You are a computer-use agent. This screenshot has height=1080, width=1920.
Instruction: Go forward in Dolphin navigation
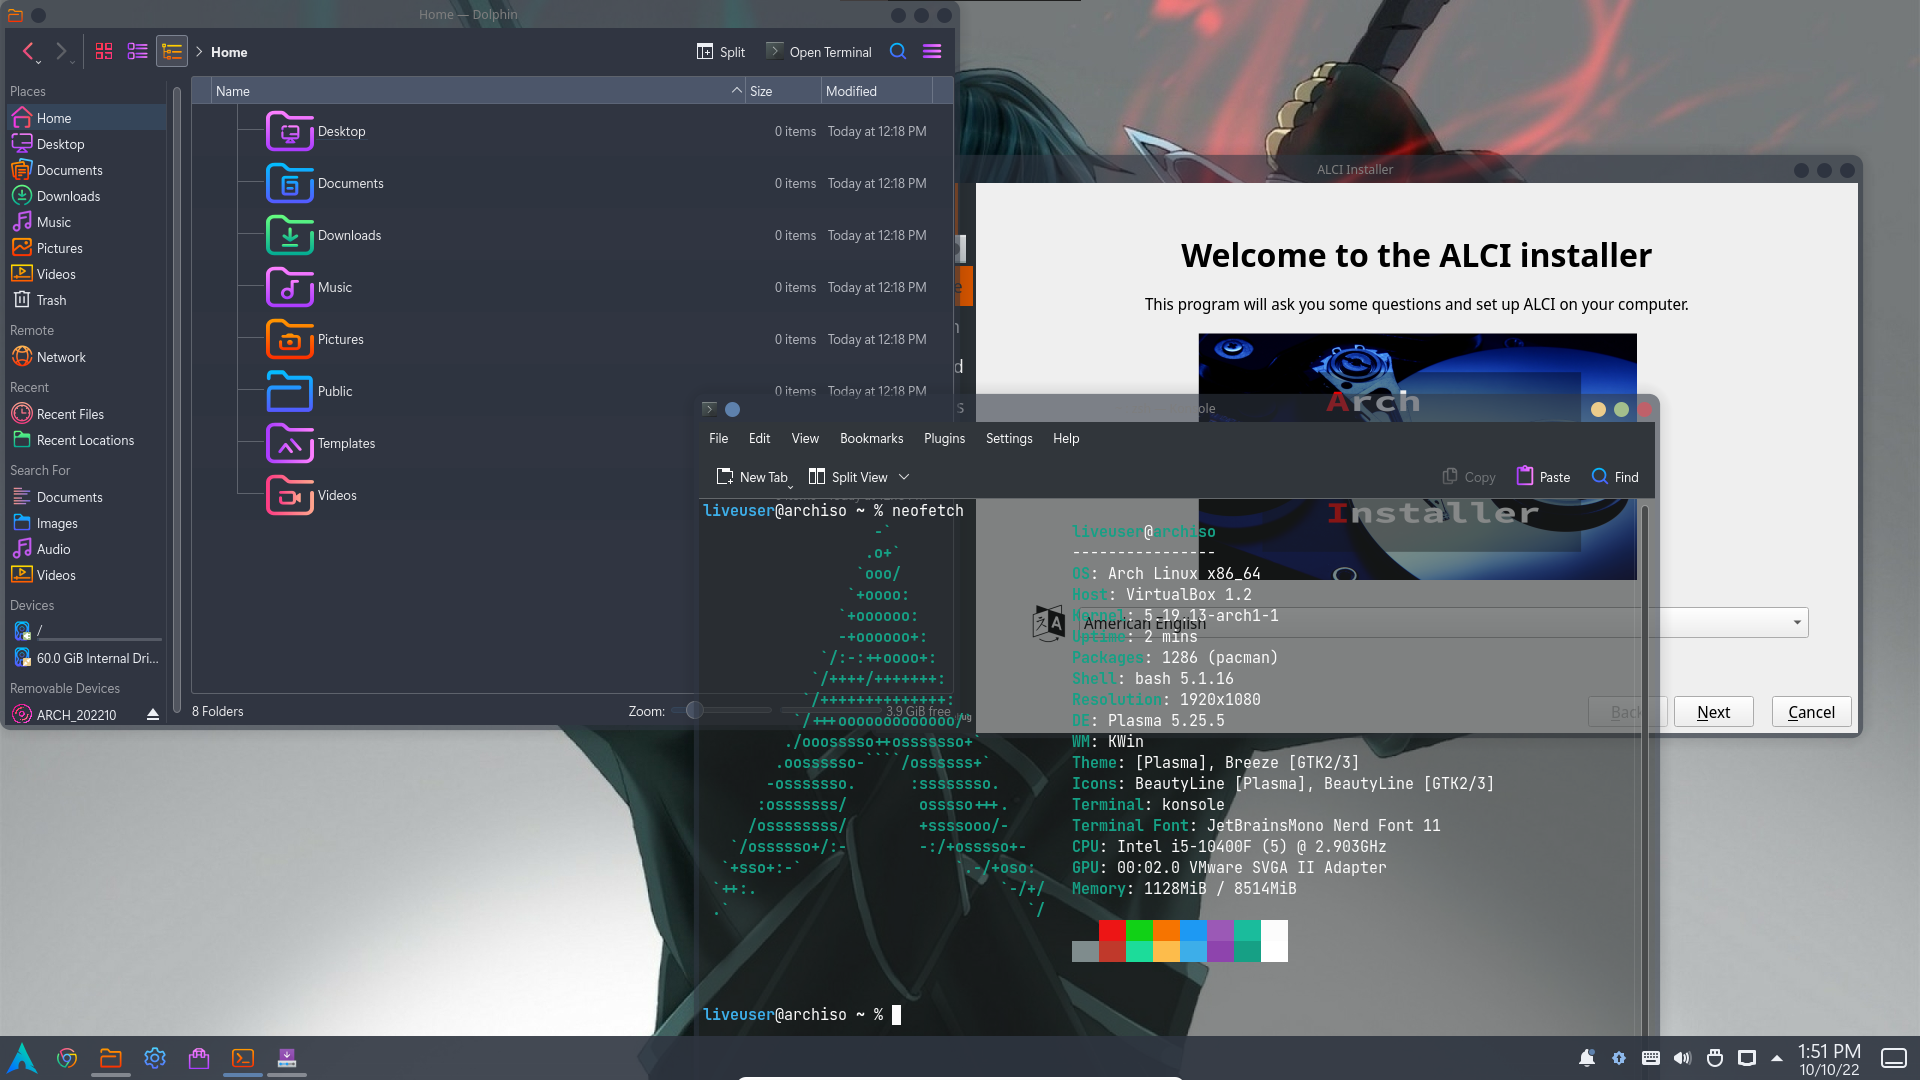(61, 52)
